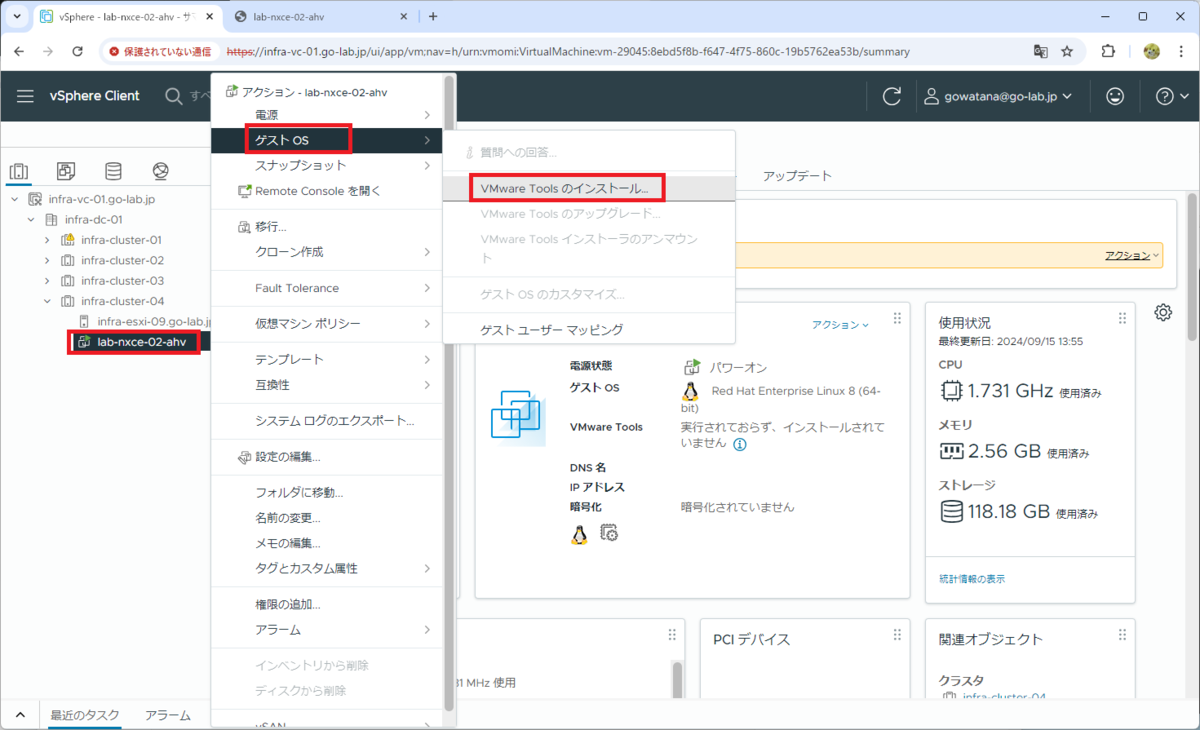Image resolution: width=1200 pixels, height=730 pixels.
Task: Choose メモの編集... menu entry
Action: point(327,543)
